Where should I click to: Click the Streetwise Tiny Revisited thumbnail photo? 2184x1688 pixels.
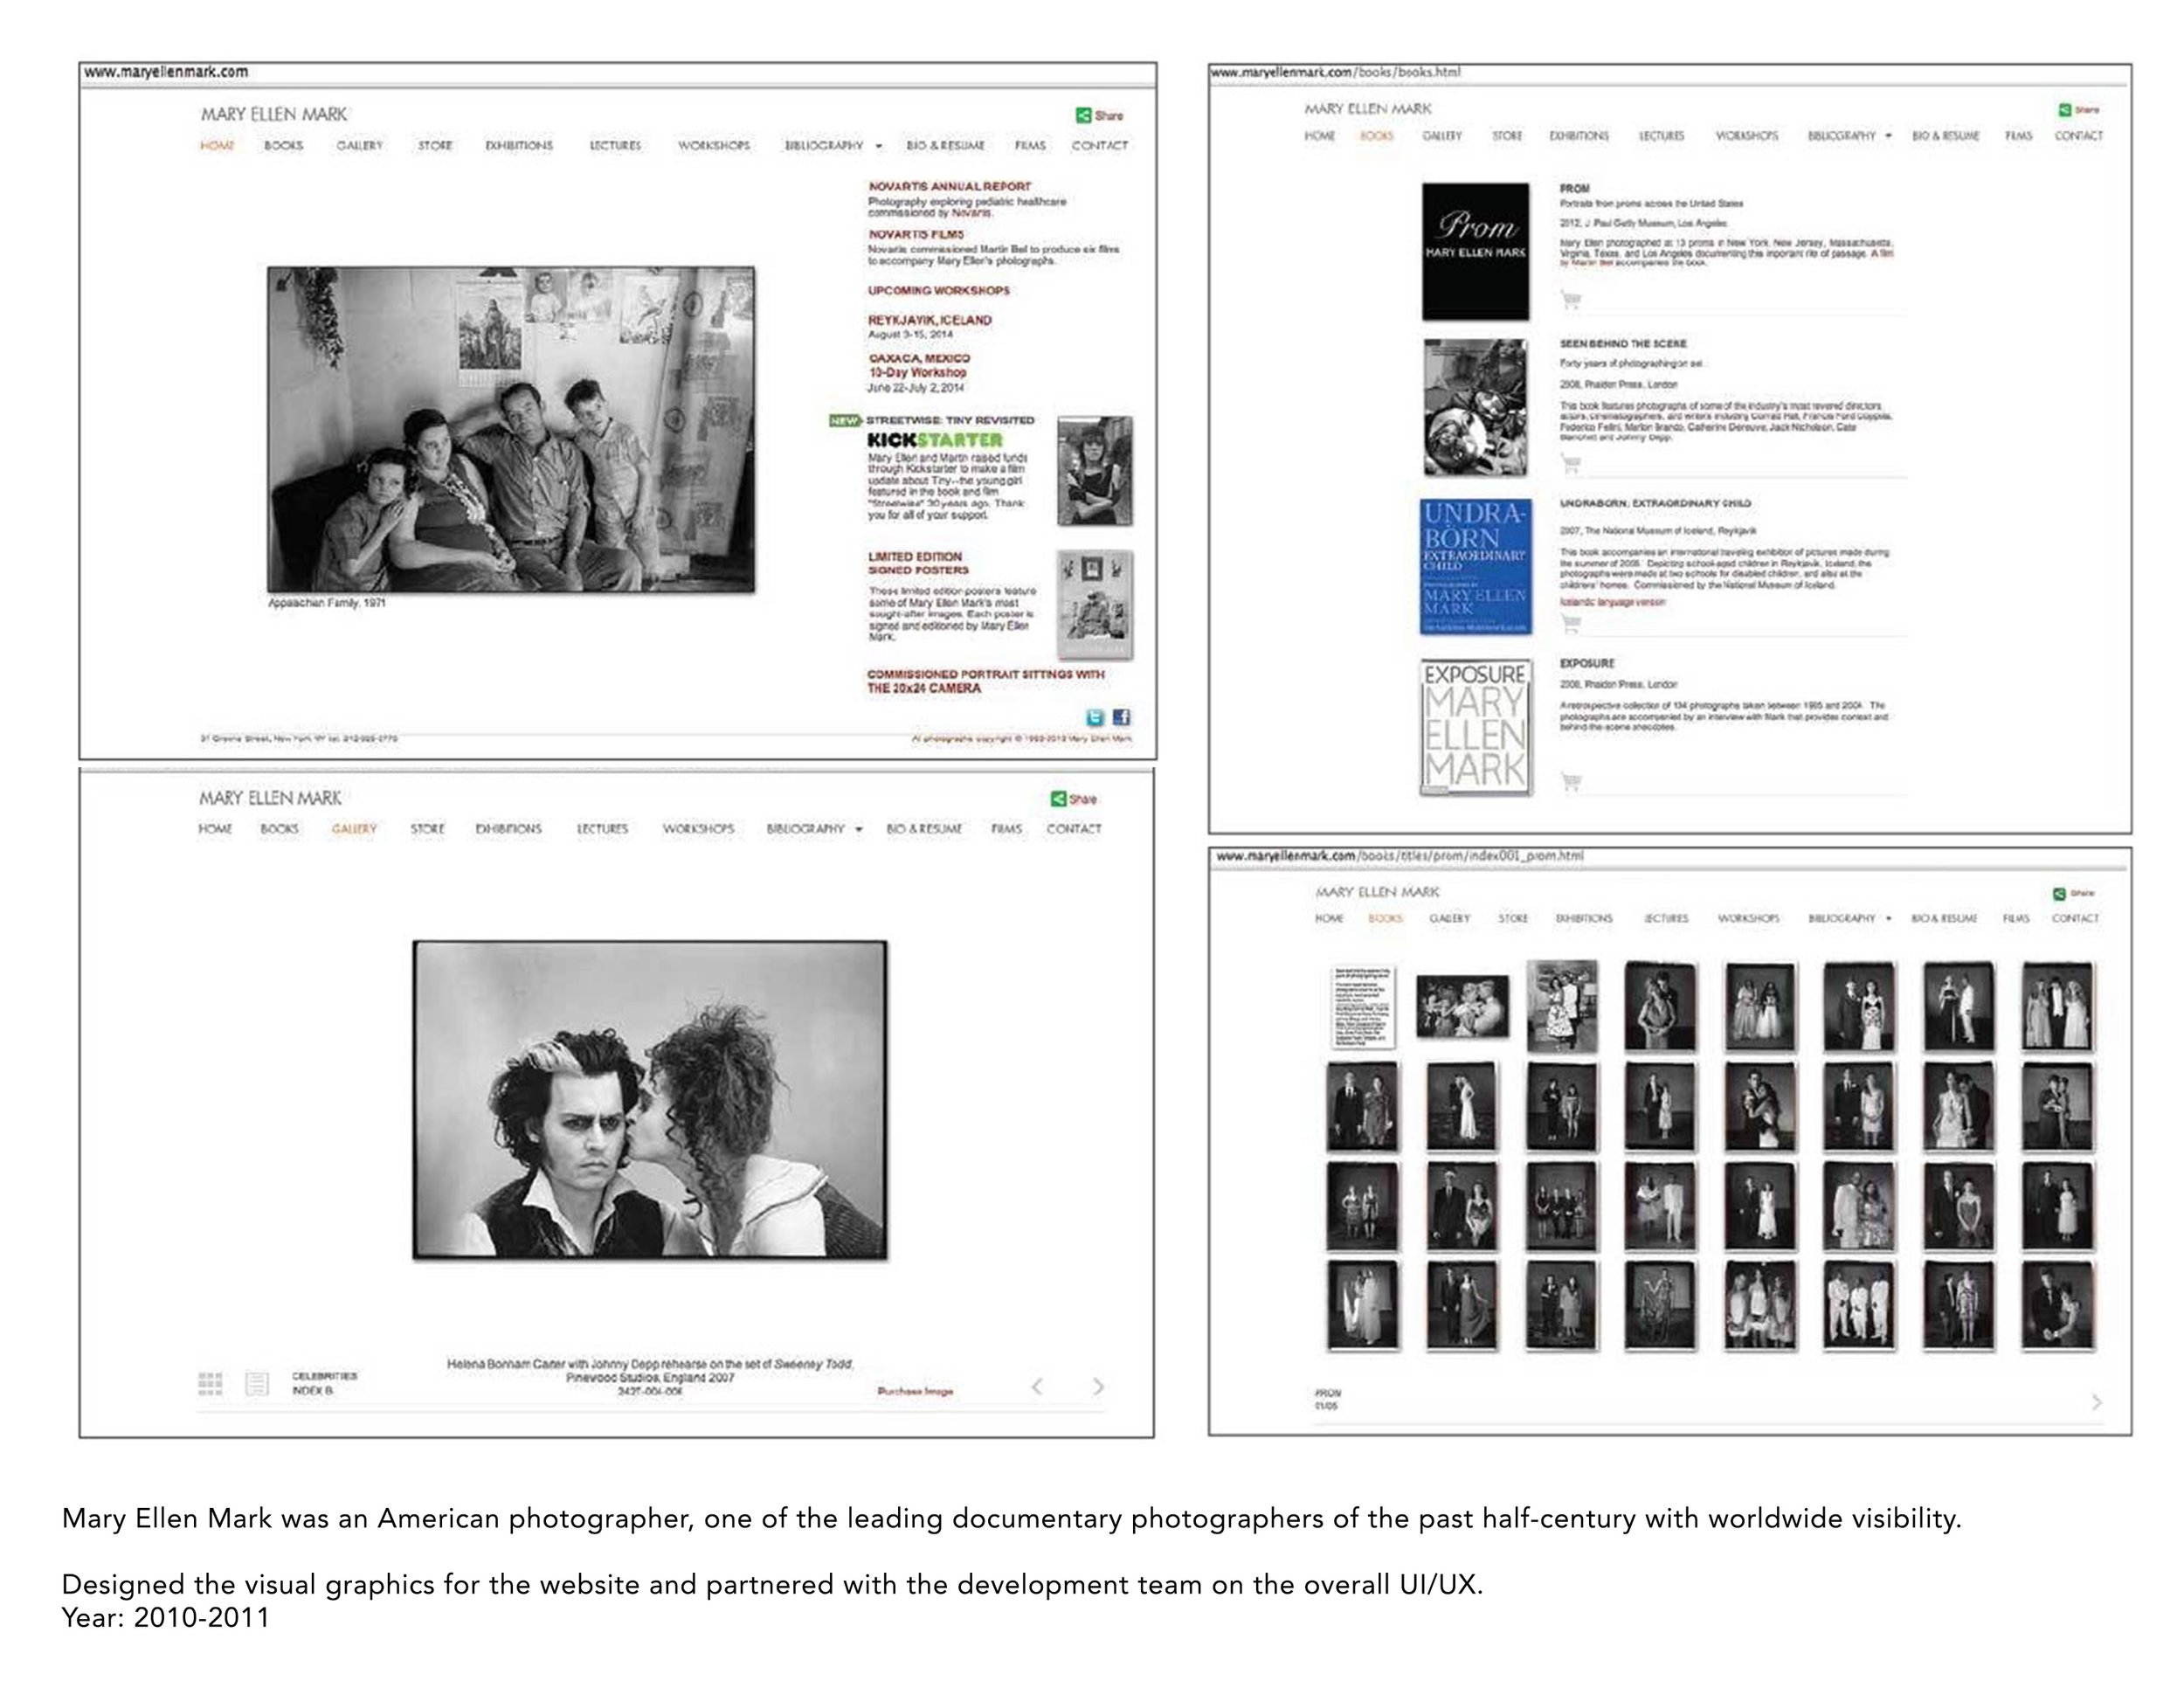coord(1095,471)
